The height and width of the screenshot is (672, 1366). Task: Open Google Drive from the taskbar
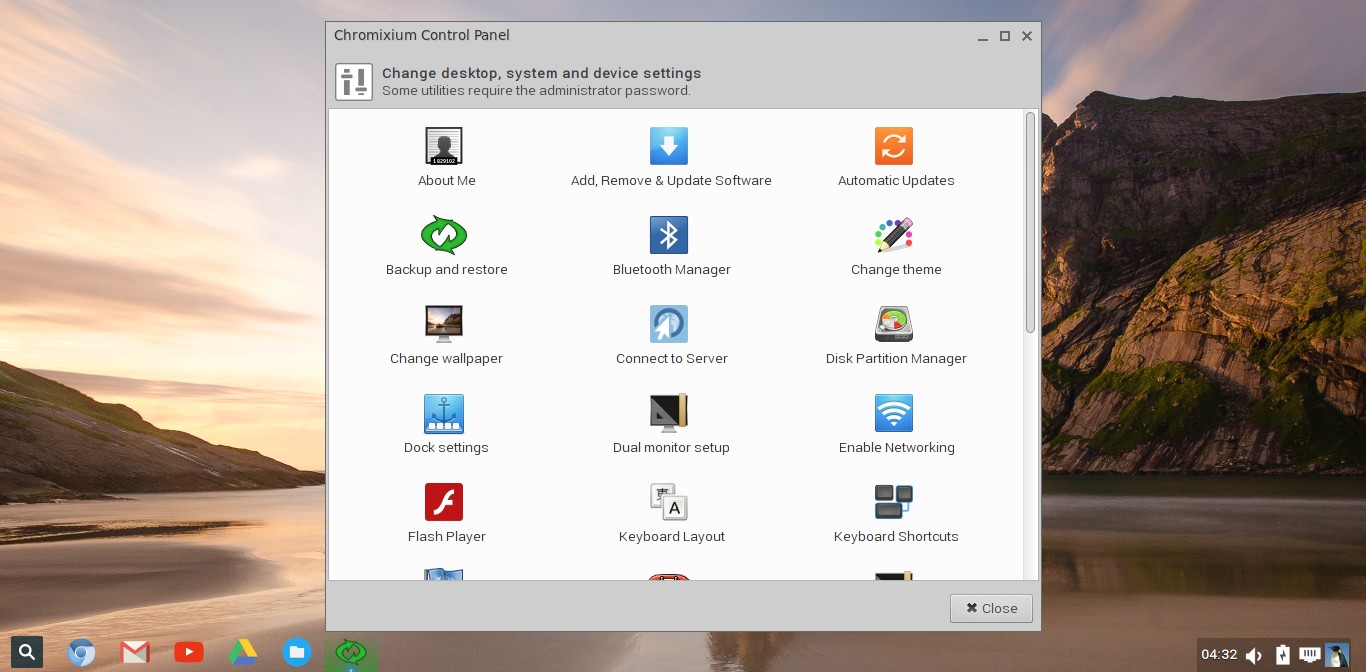point(242,653)
